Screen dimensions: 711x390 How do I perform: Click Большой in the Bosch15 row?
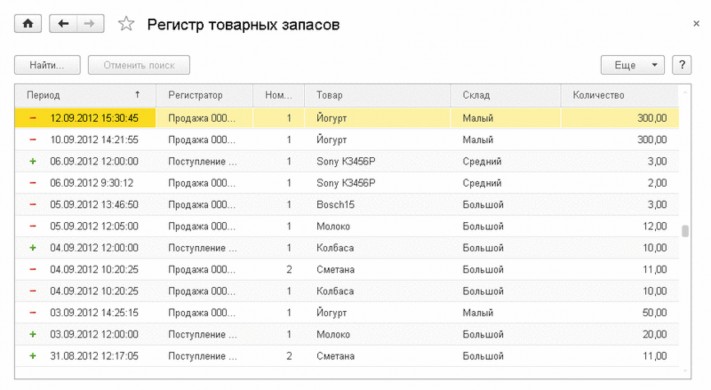[x=482, y=205]
